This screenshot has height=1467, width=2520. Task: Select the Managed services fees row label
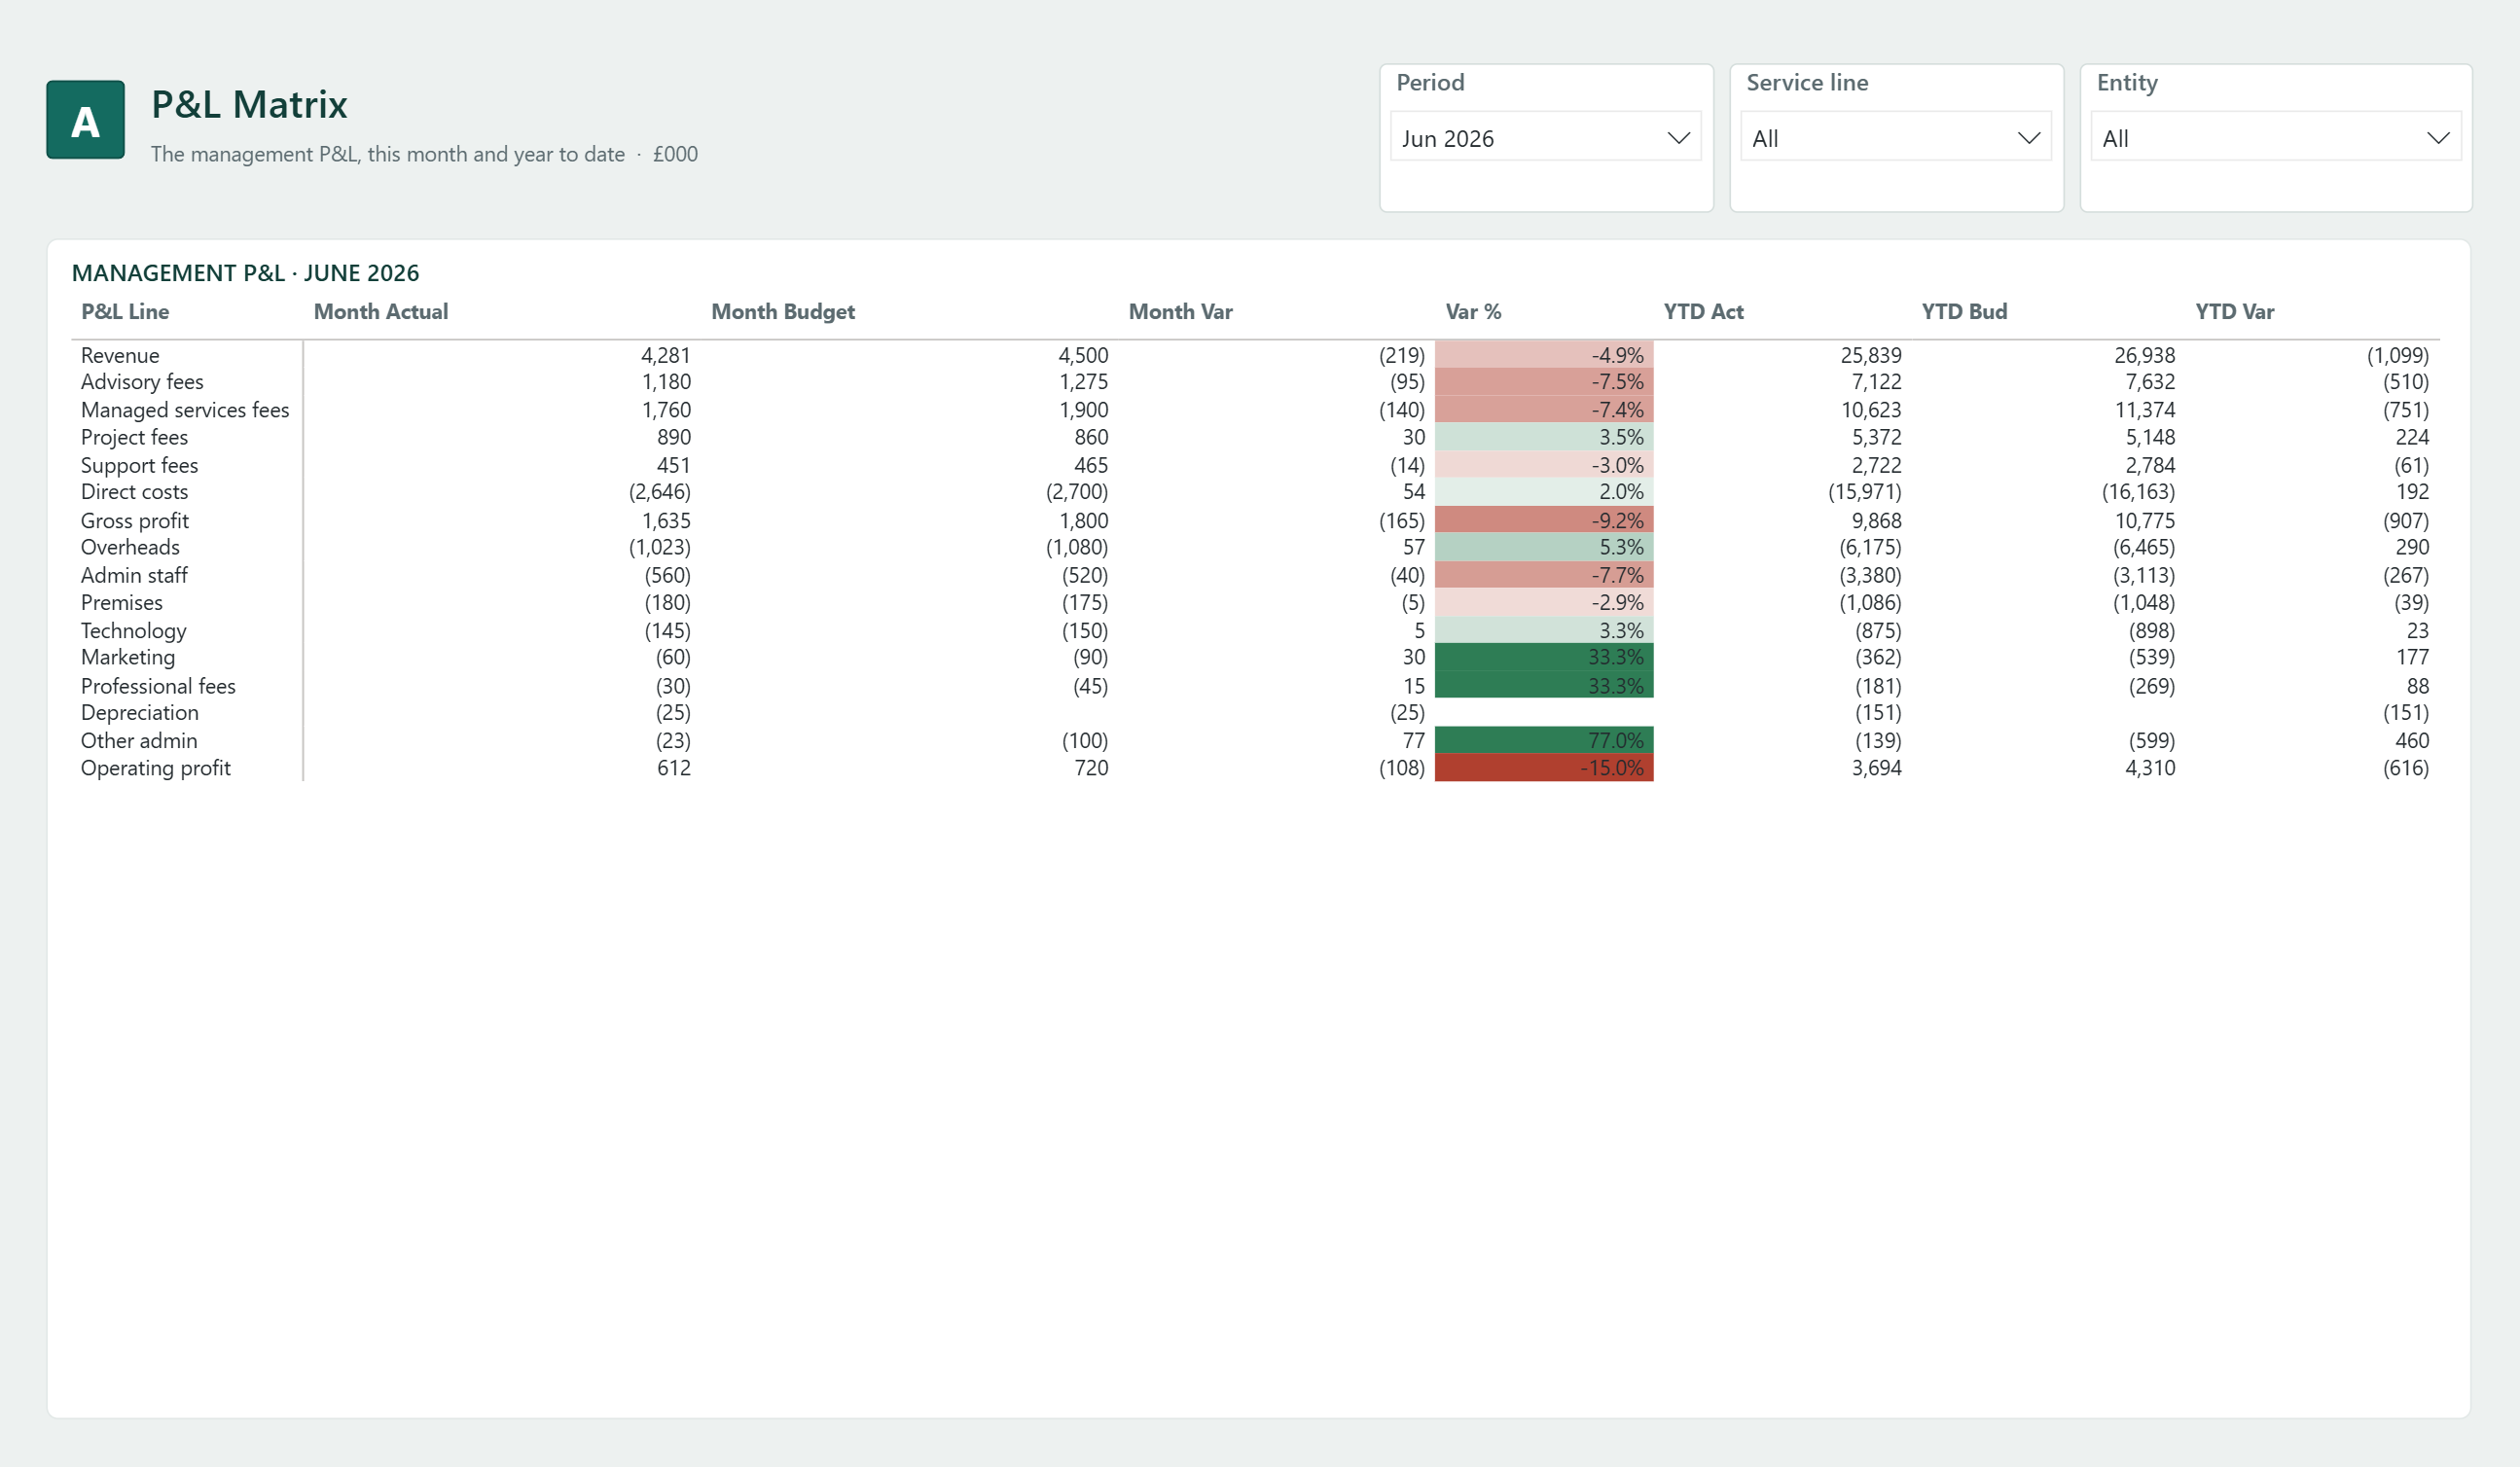click(x=185, y=410)
